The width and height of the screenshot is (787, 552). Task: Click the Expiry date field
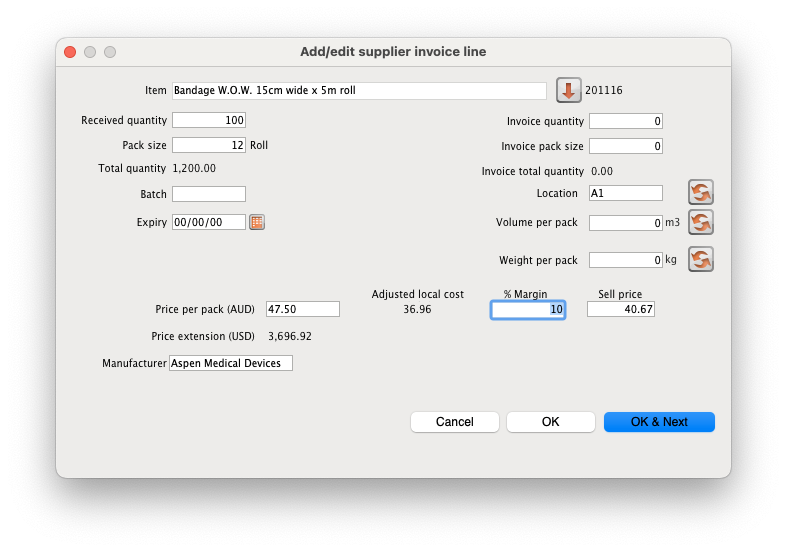(x=209, y=222)
